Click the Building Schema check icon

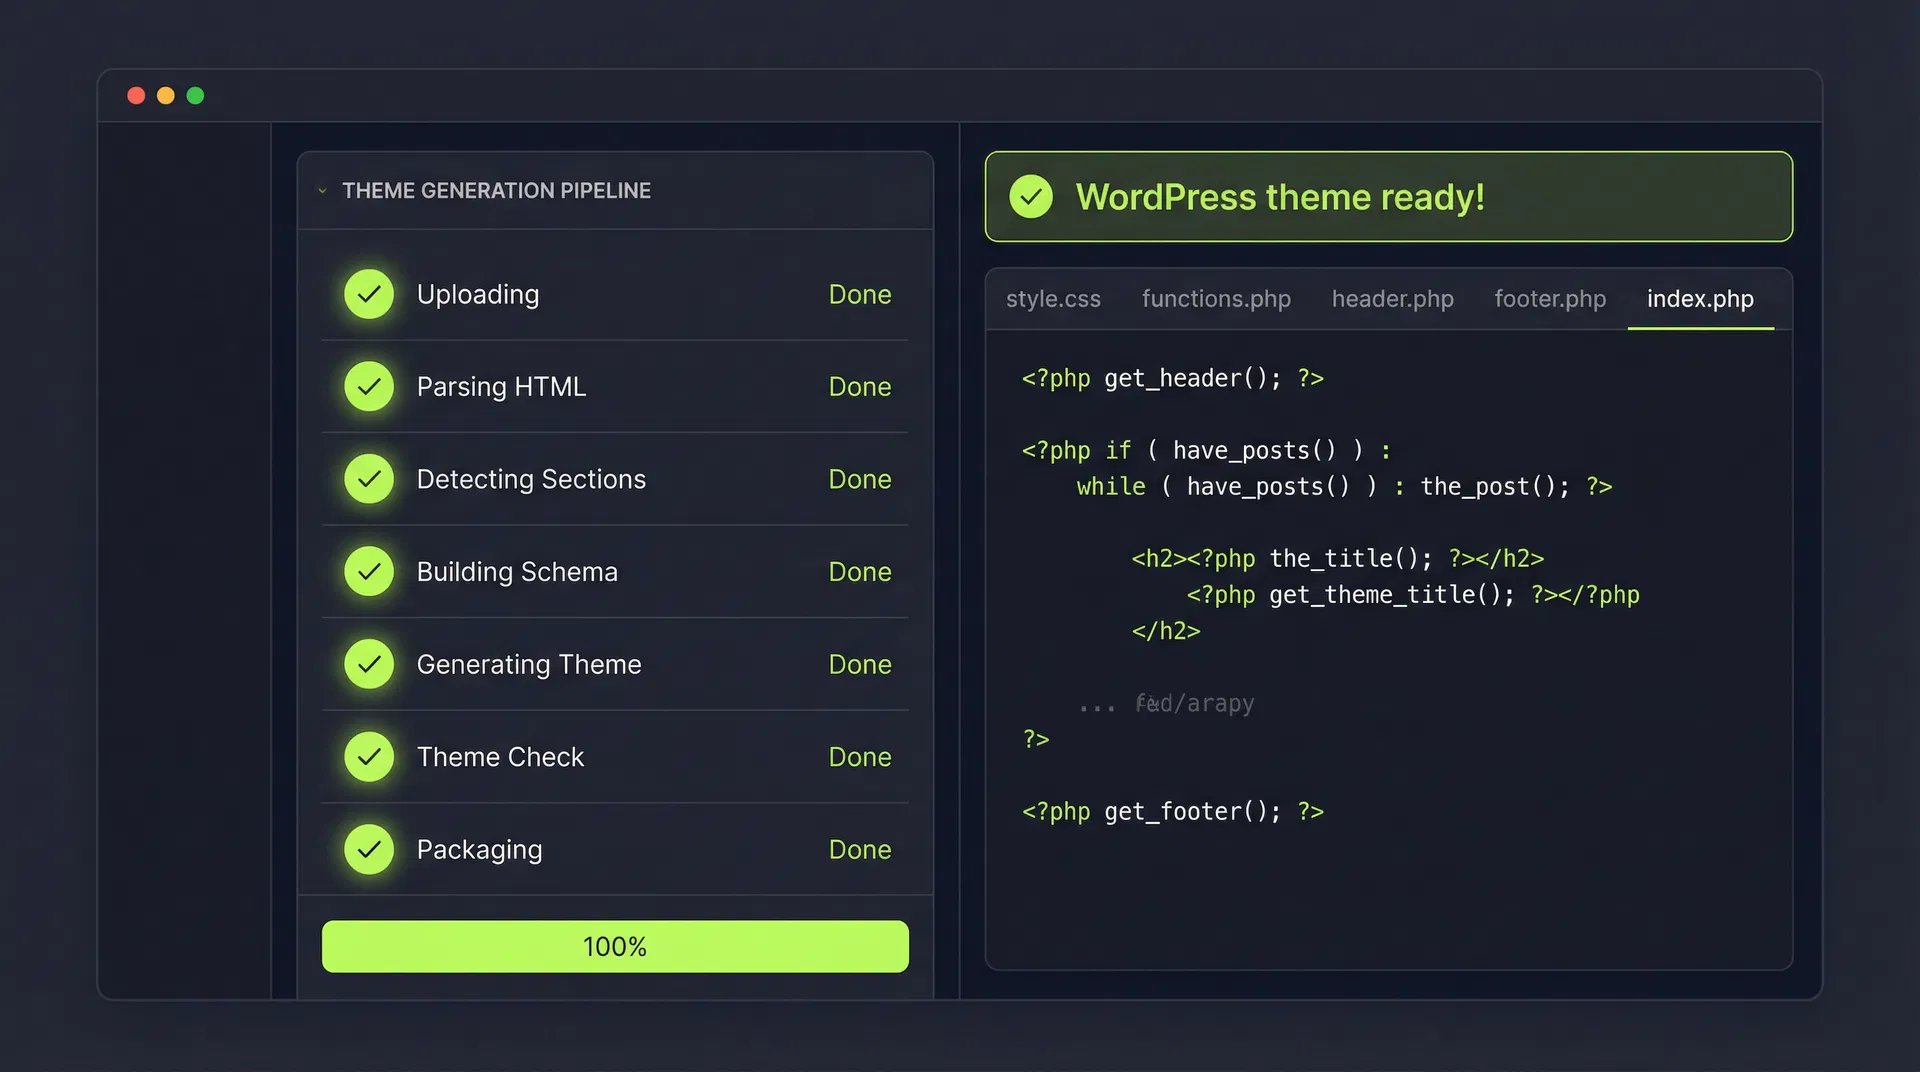369,571
